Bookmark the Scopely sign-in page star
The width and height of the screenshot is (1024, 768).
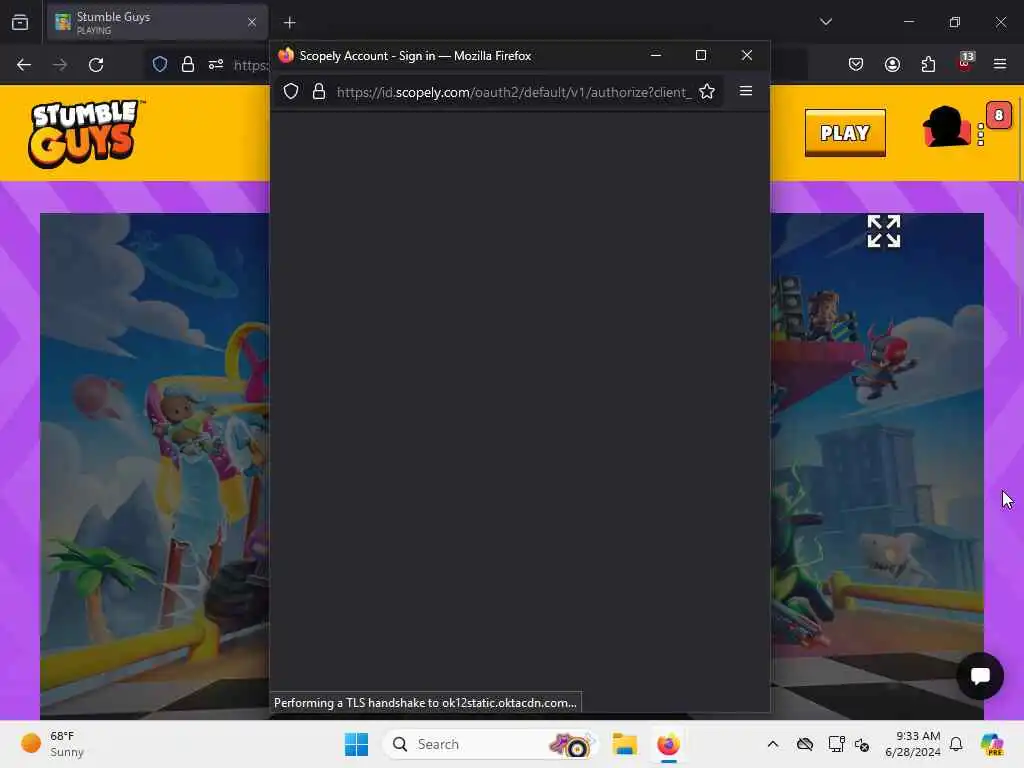pos(707,91)
